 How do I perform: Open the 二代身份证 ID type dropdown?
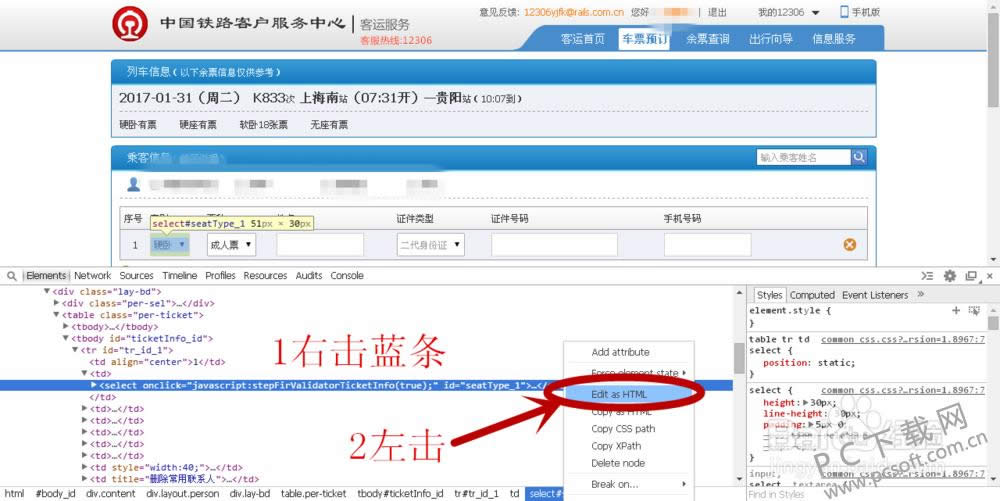point(431,244)
